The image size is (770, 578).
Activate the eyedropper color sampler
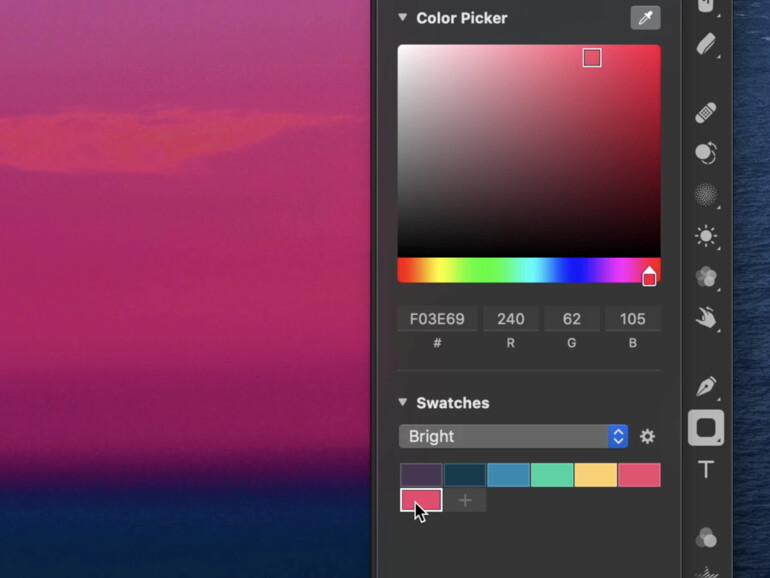pyautogui.click(x=645, y=18)
